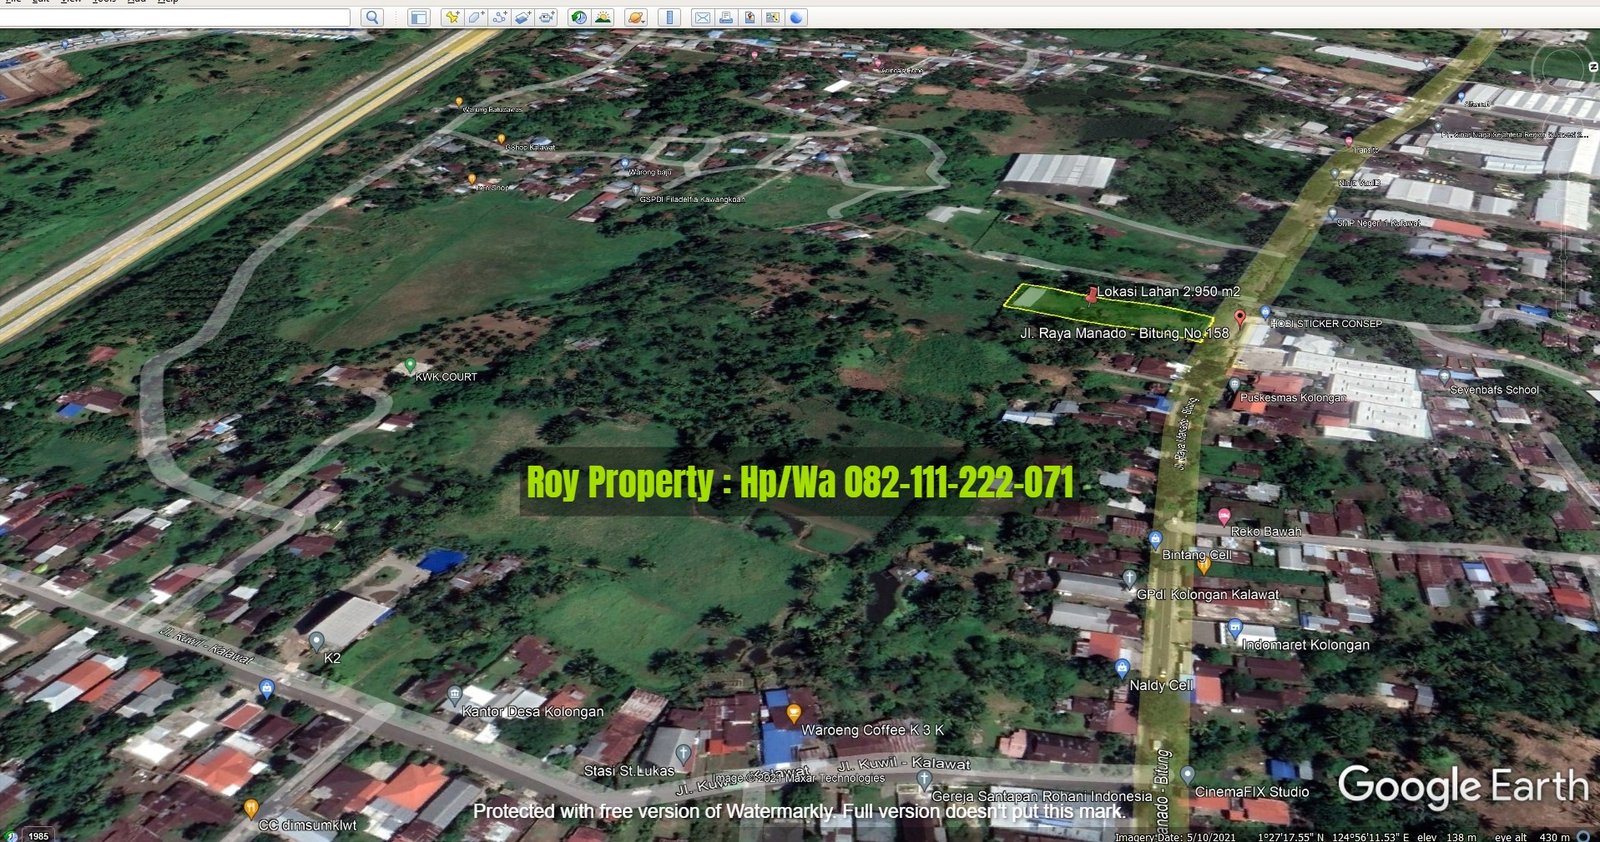Click the Puskesmas Kolongan place label
The image size is (1600, 842).
coord(1292,397)
